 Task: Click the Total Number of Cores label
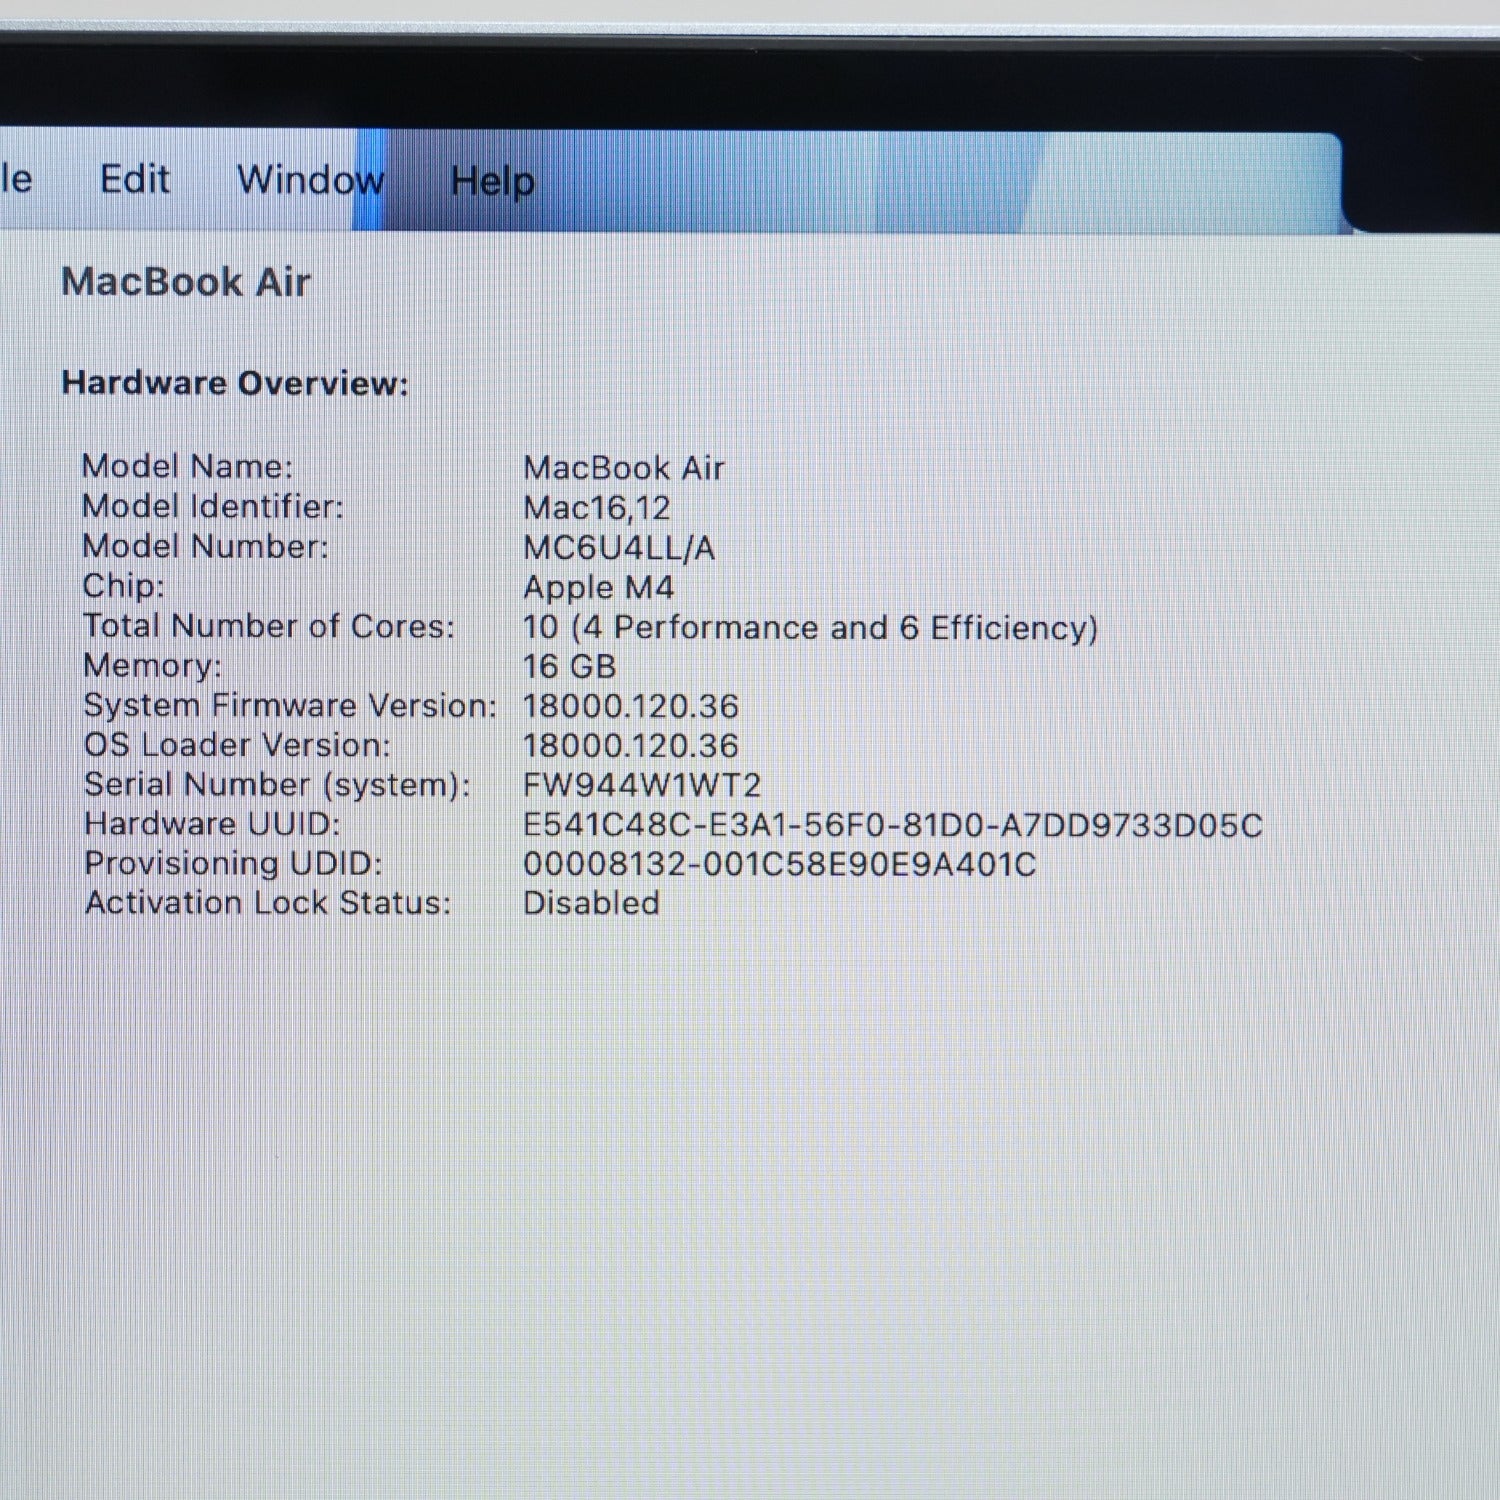tap(268, 626)
